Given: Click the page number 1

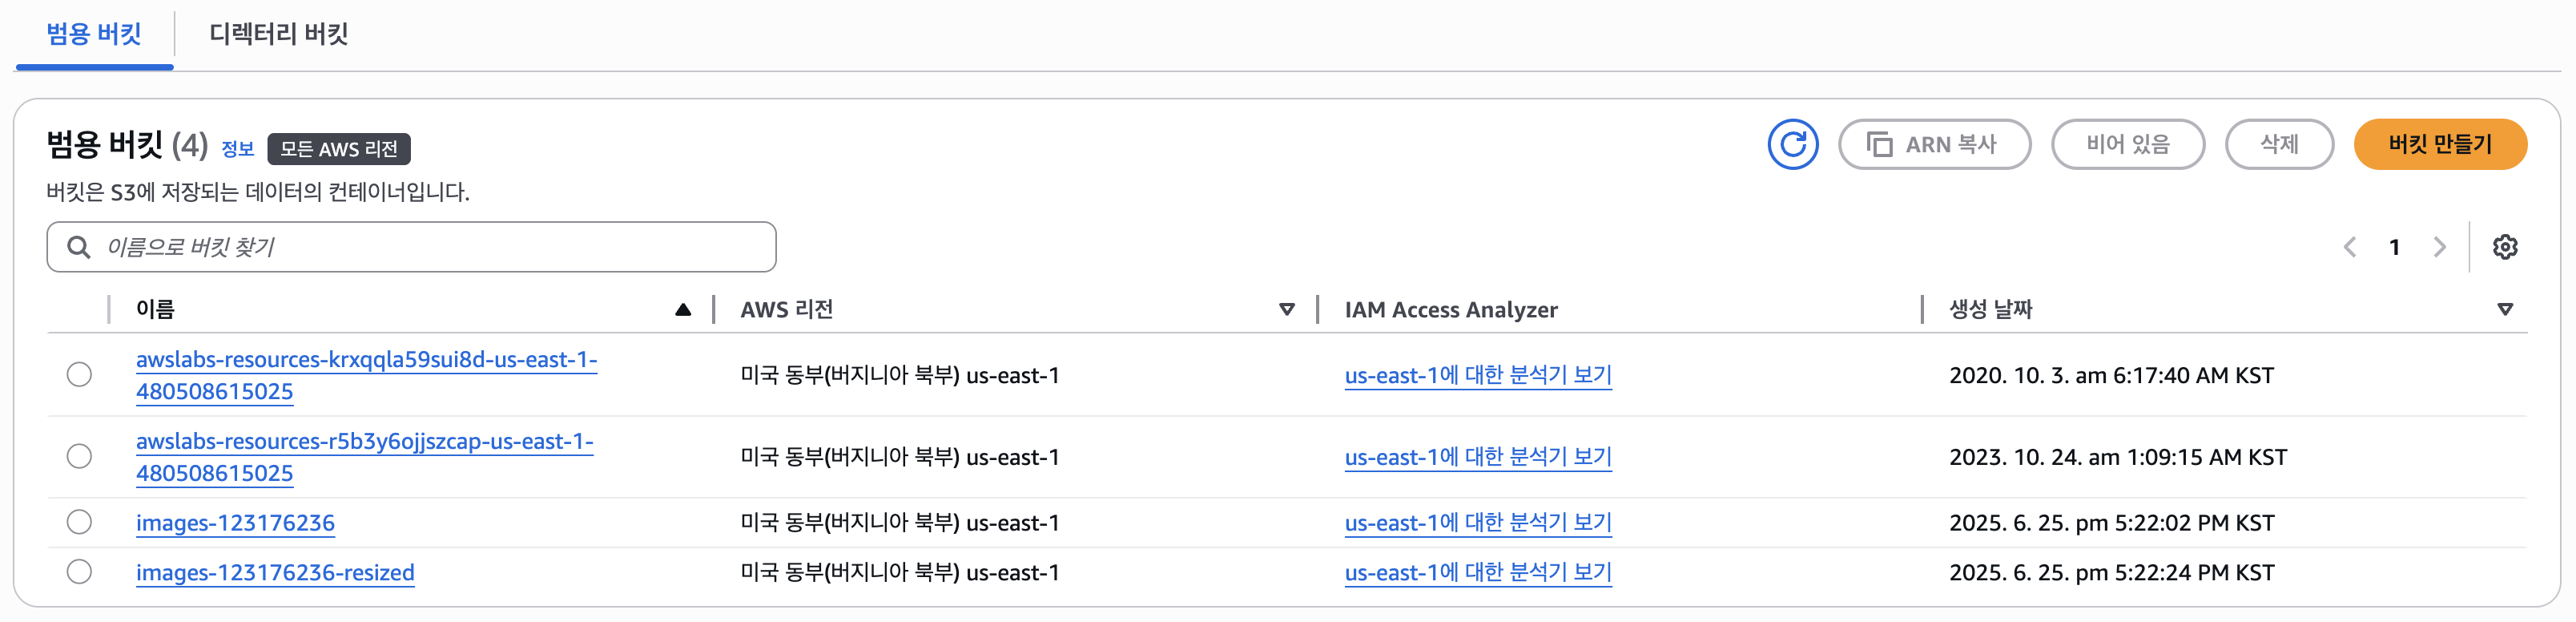Looking at the screenshot, I should pos(2394,247).
